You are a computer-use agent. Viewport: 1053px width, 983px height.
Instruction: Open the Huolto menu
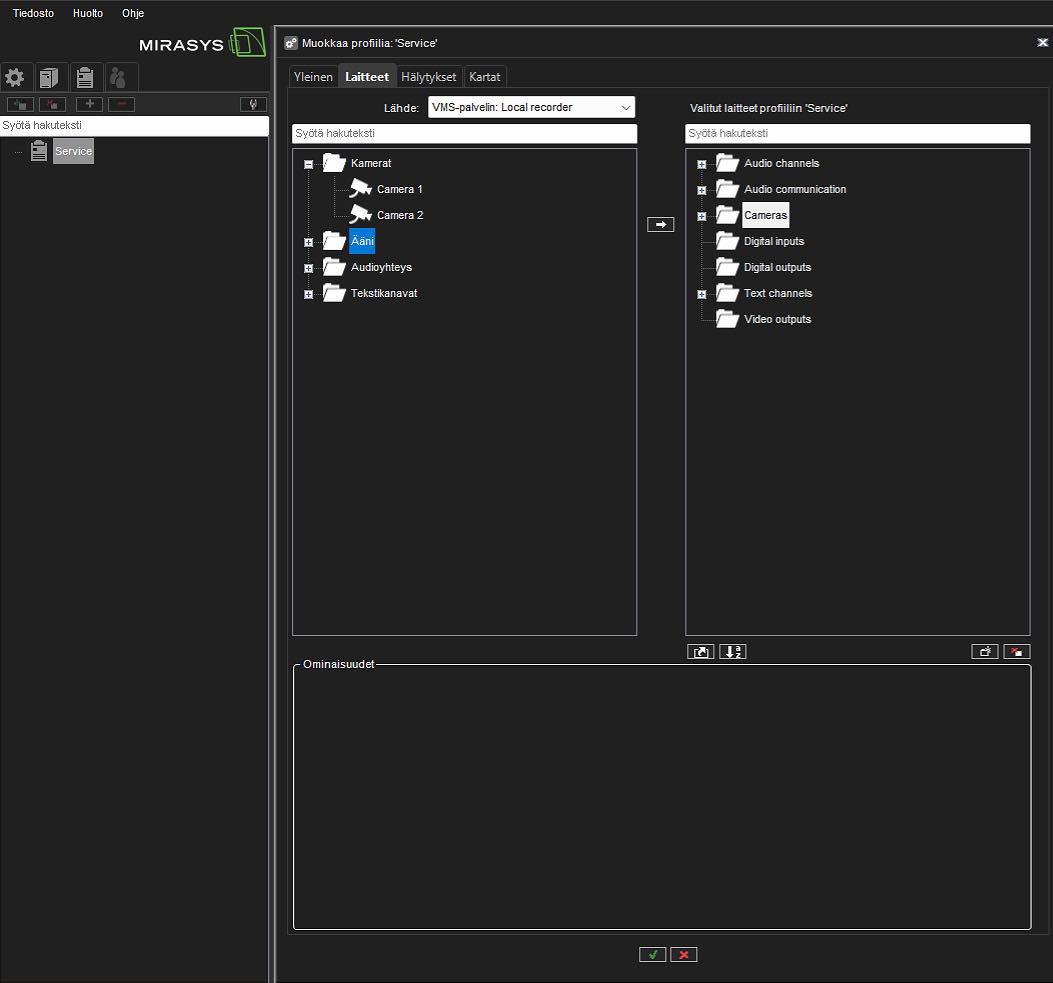[x=88, y=13]
